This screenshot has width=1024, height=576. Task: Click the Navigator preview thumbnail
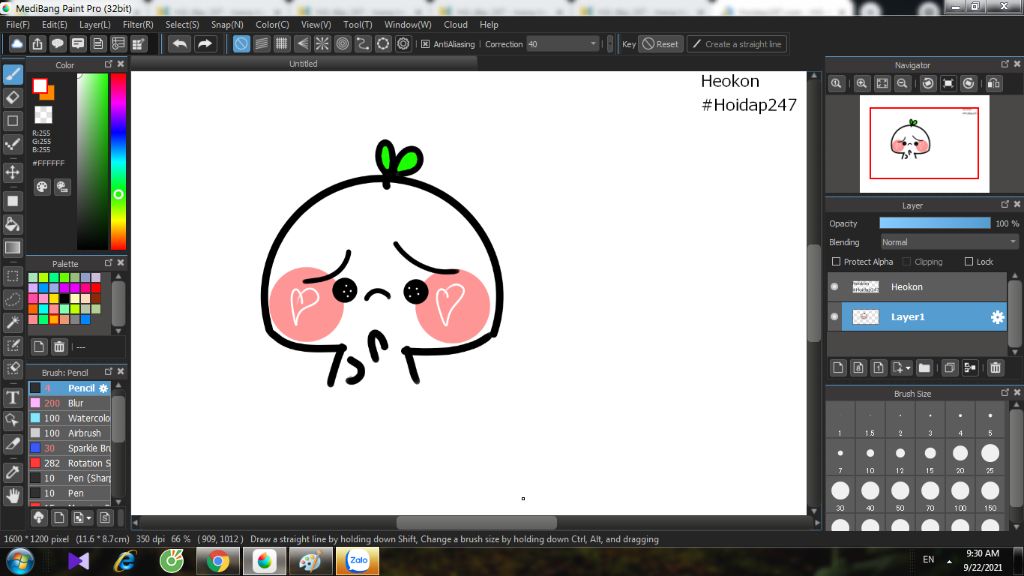[924, 144]
